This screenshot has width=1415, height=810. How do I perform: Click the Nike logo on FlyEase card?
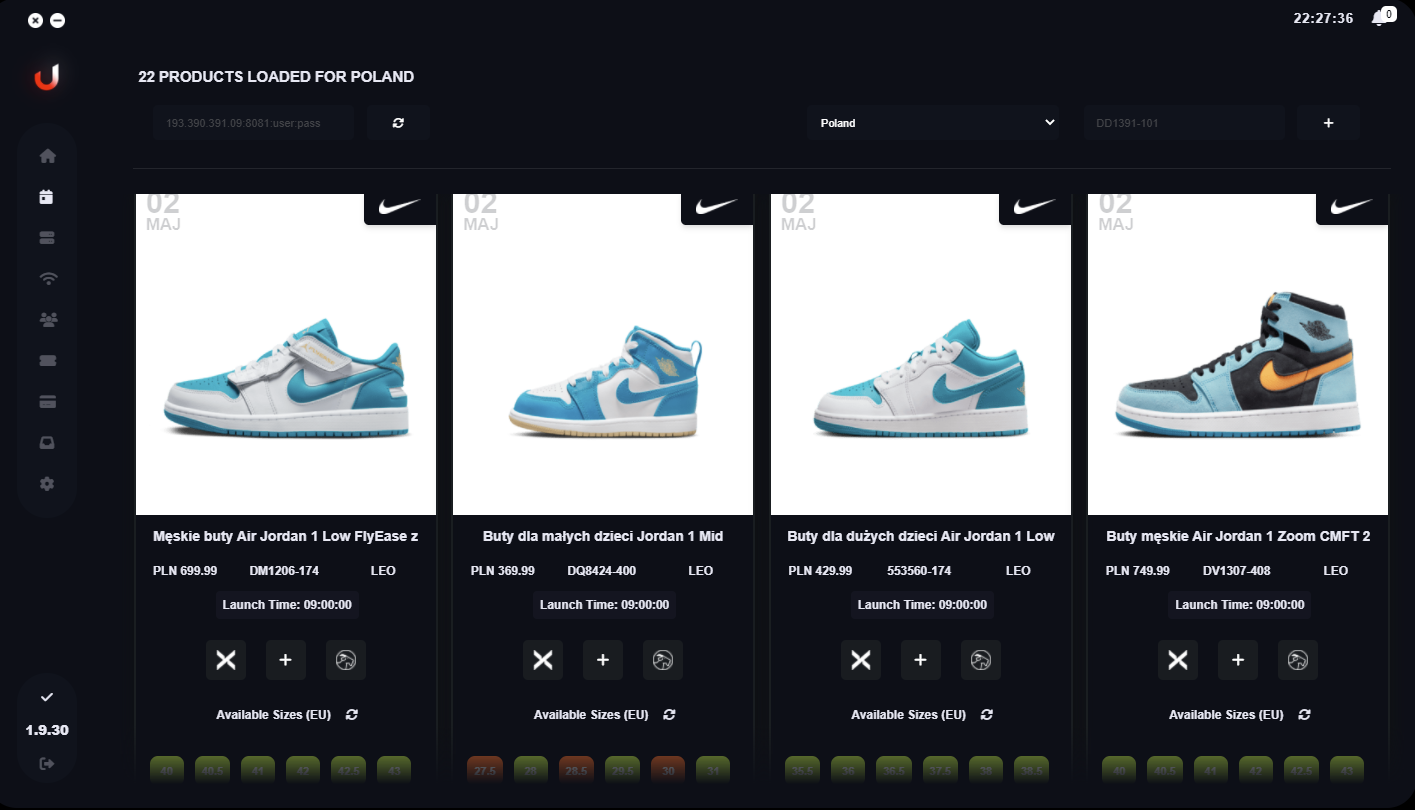pos(400,207)
